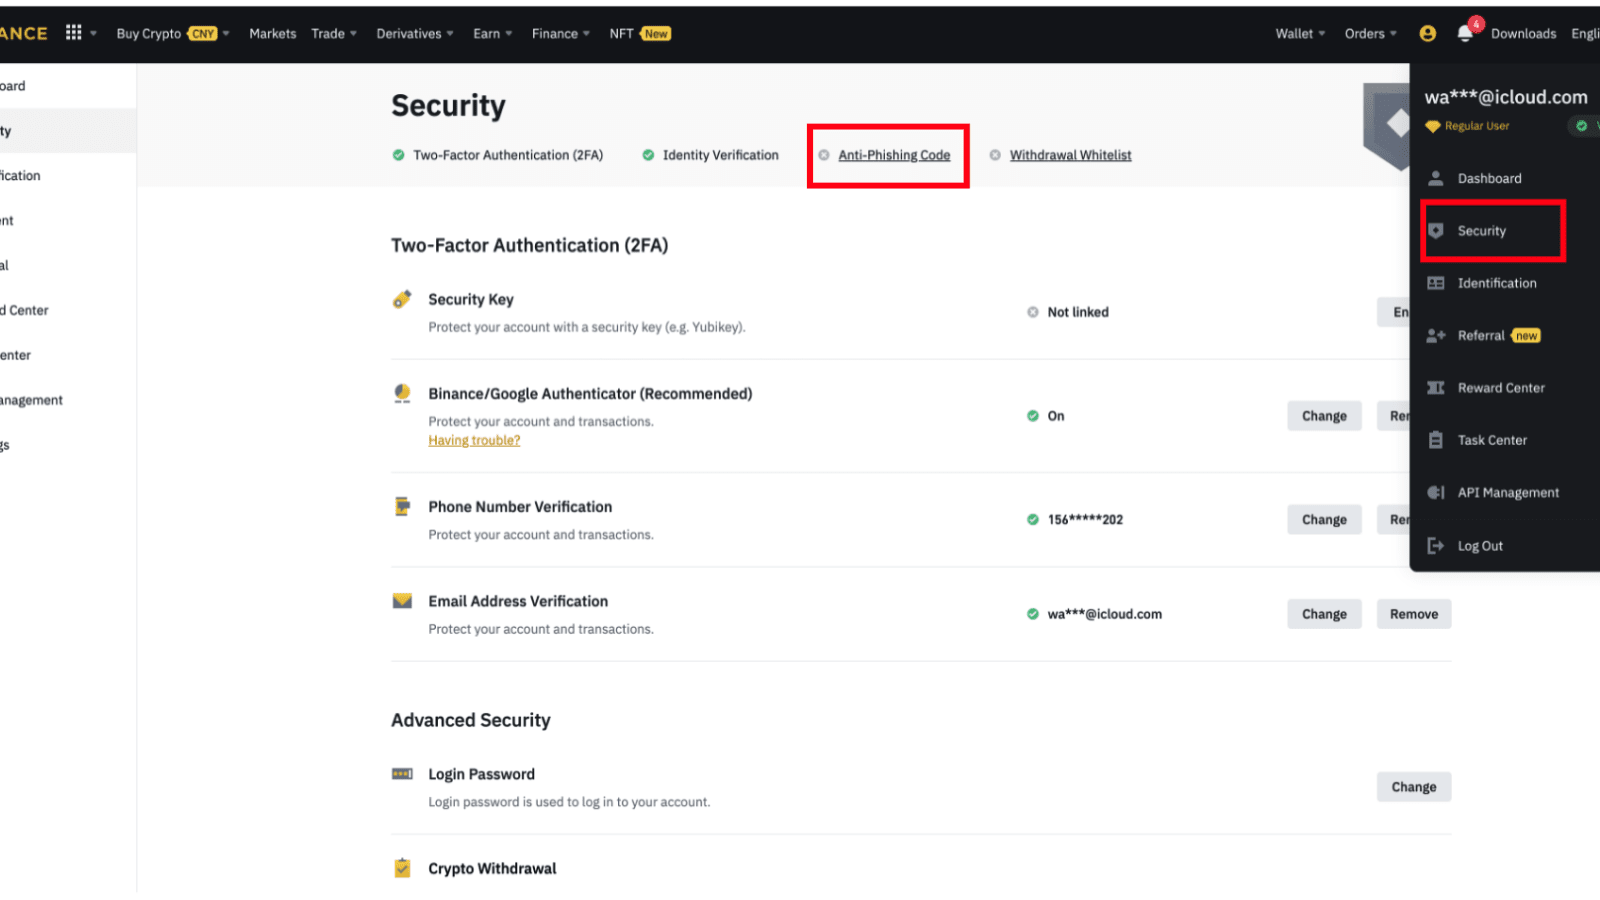
Task: Click the profile account icon in the navbar
Action: pos(1427,33)
